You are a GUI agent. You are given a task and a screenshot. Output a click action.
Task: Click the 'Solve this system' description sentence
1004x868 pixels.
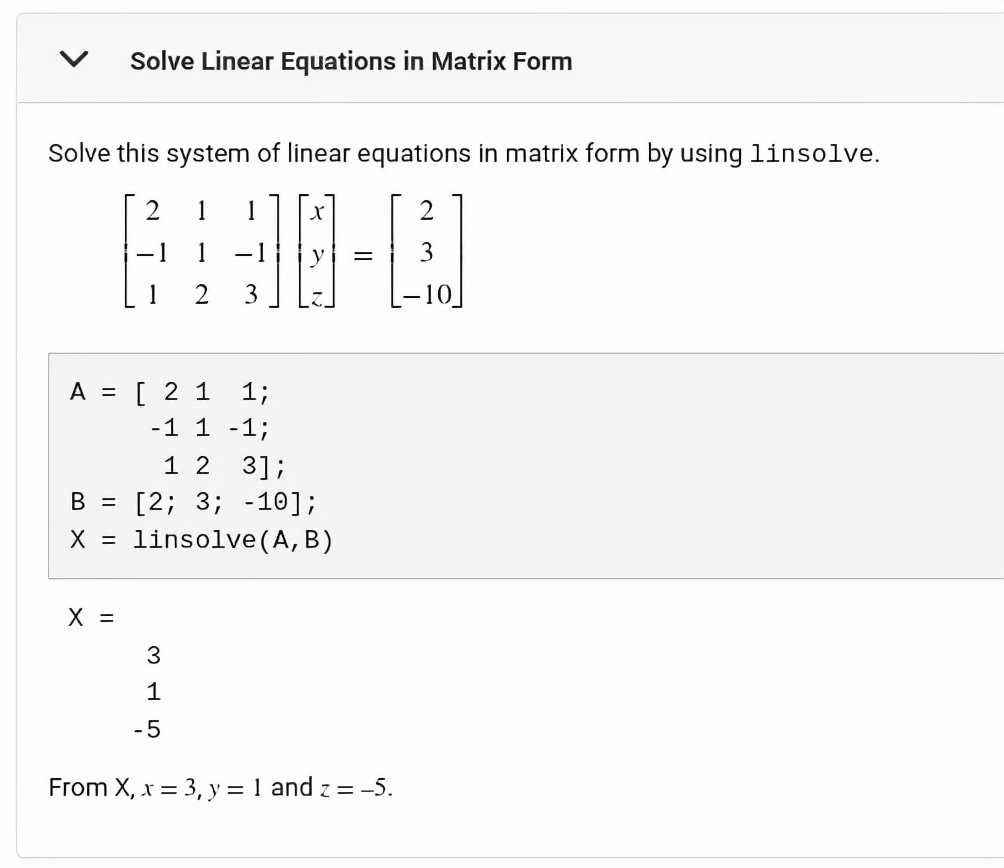point(464,154)
